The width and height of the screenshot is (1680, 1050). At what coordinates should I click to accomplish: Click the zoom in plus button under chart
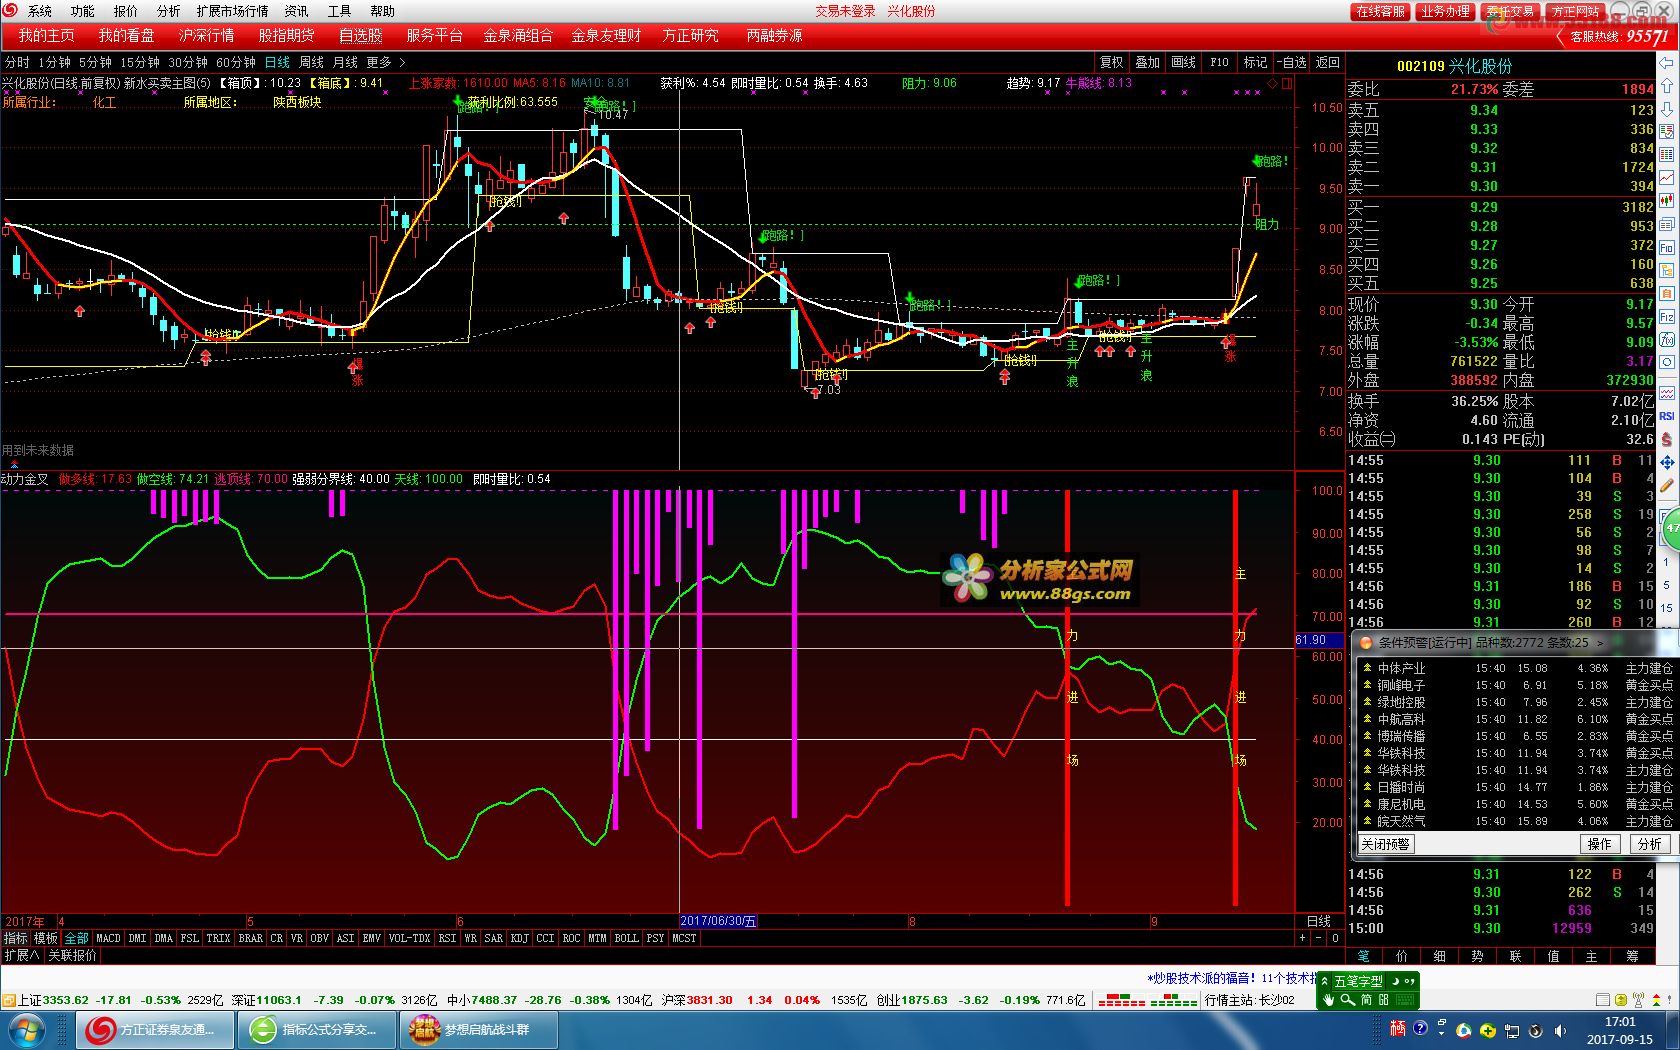[1302, 938]
